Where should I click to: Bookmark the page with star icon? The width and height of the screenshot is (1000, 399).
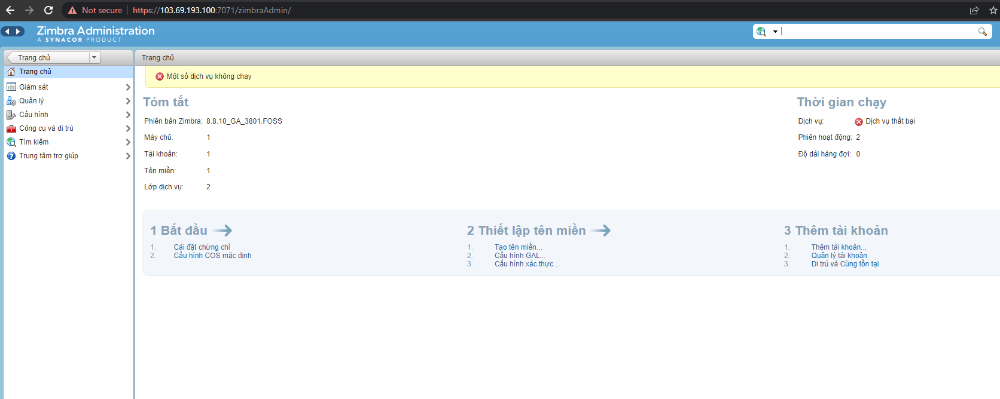(992, 10)
